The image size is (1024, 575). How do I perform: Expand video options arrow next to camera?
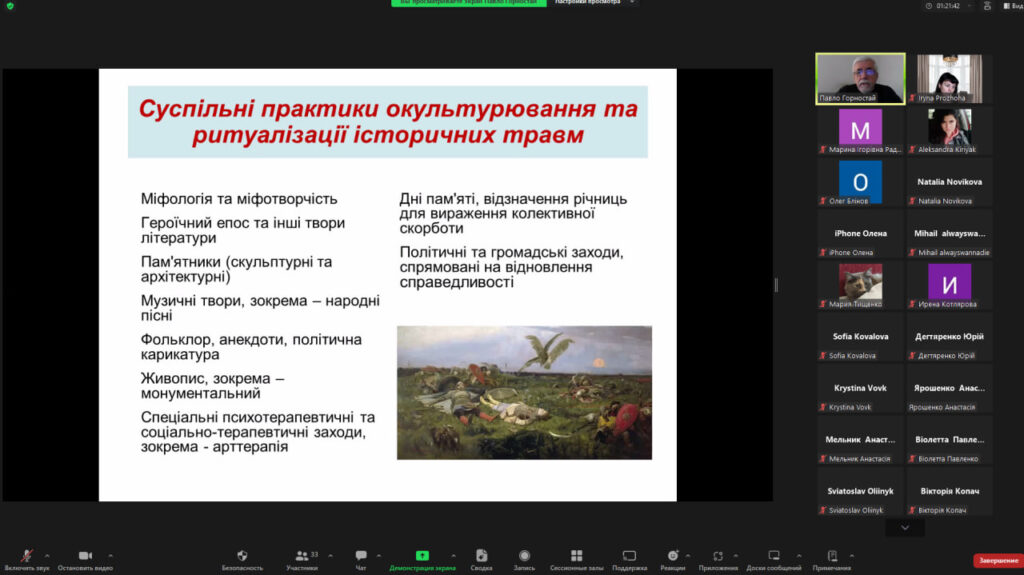pos(110,556)
